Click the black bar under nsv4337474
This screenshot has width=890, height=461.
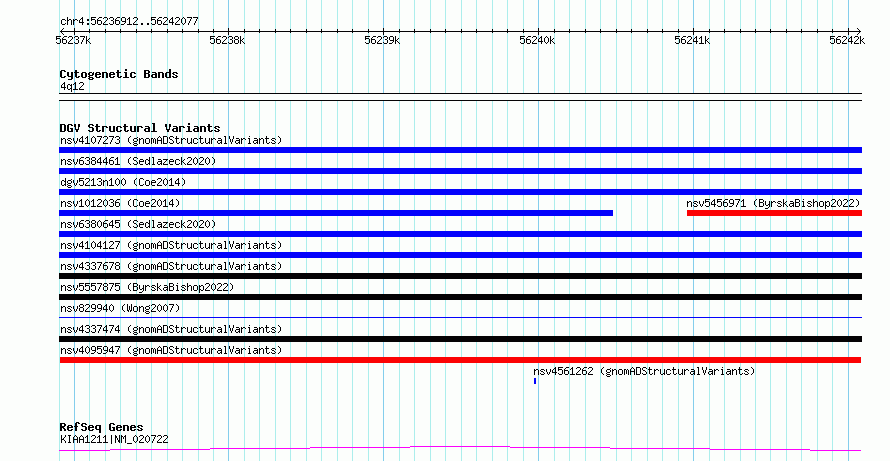[460, 339]
